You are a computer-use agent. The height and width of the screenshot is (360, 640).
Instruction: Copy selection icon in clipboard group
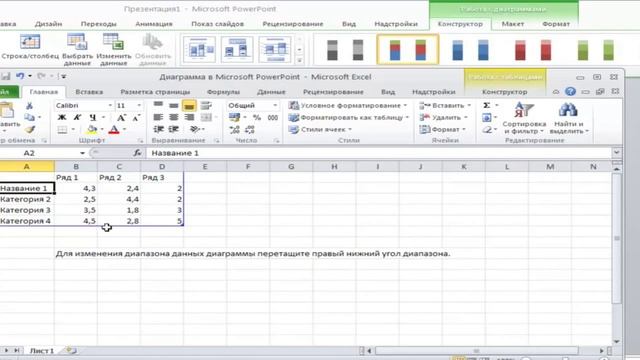pos(29,118)
